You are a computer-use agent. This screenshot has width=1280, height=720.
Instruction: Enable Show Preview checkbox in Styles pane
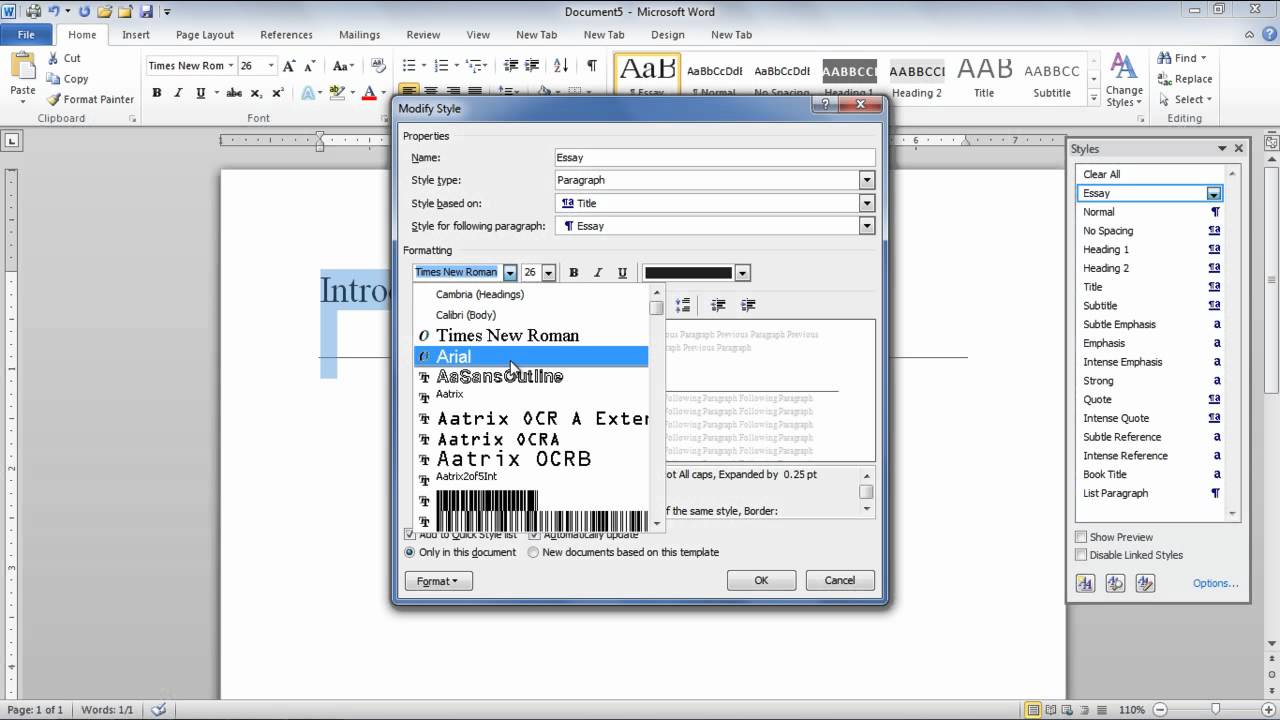(x=1081, y=537)
